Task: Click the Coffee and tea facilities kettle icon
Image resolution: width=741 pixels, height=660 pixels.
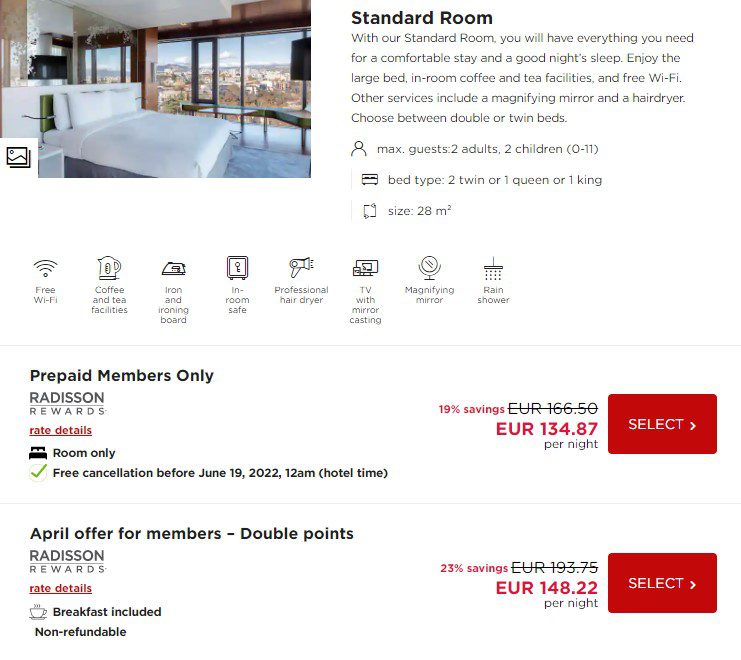Action: (109, 268)
